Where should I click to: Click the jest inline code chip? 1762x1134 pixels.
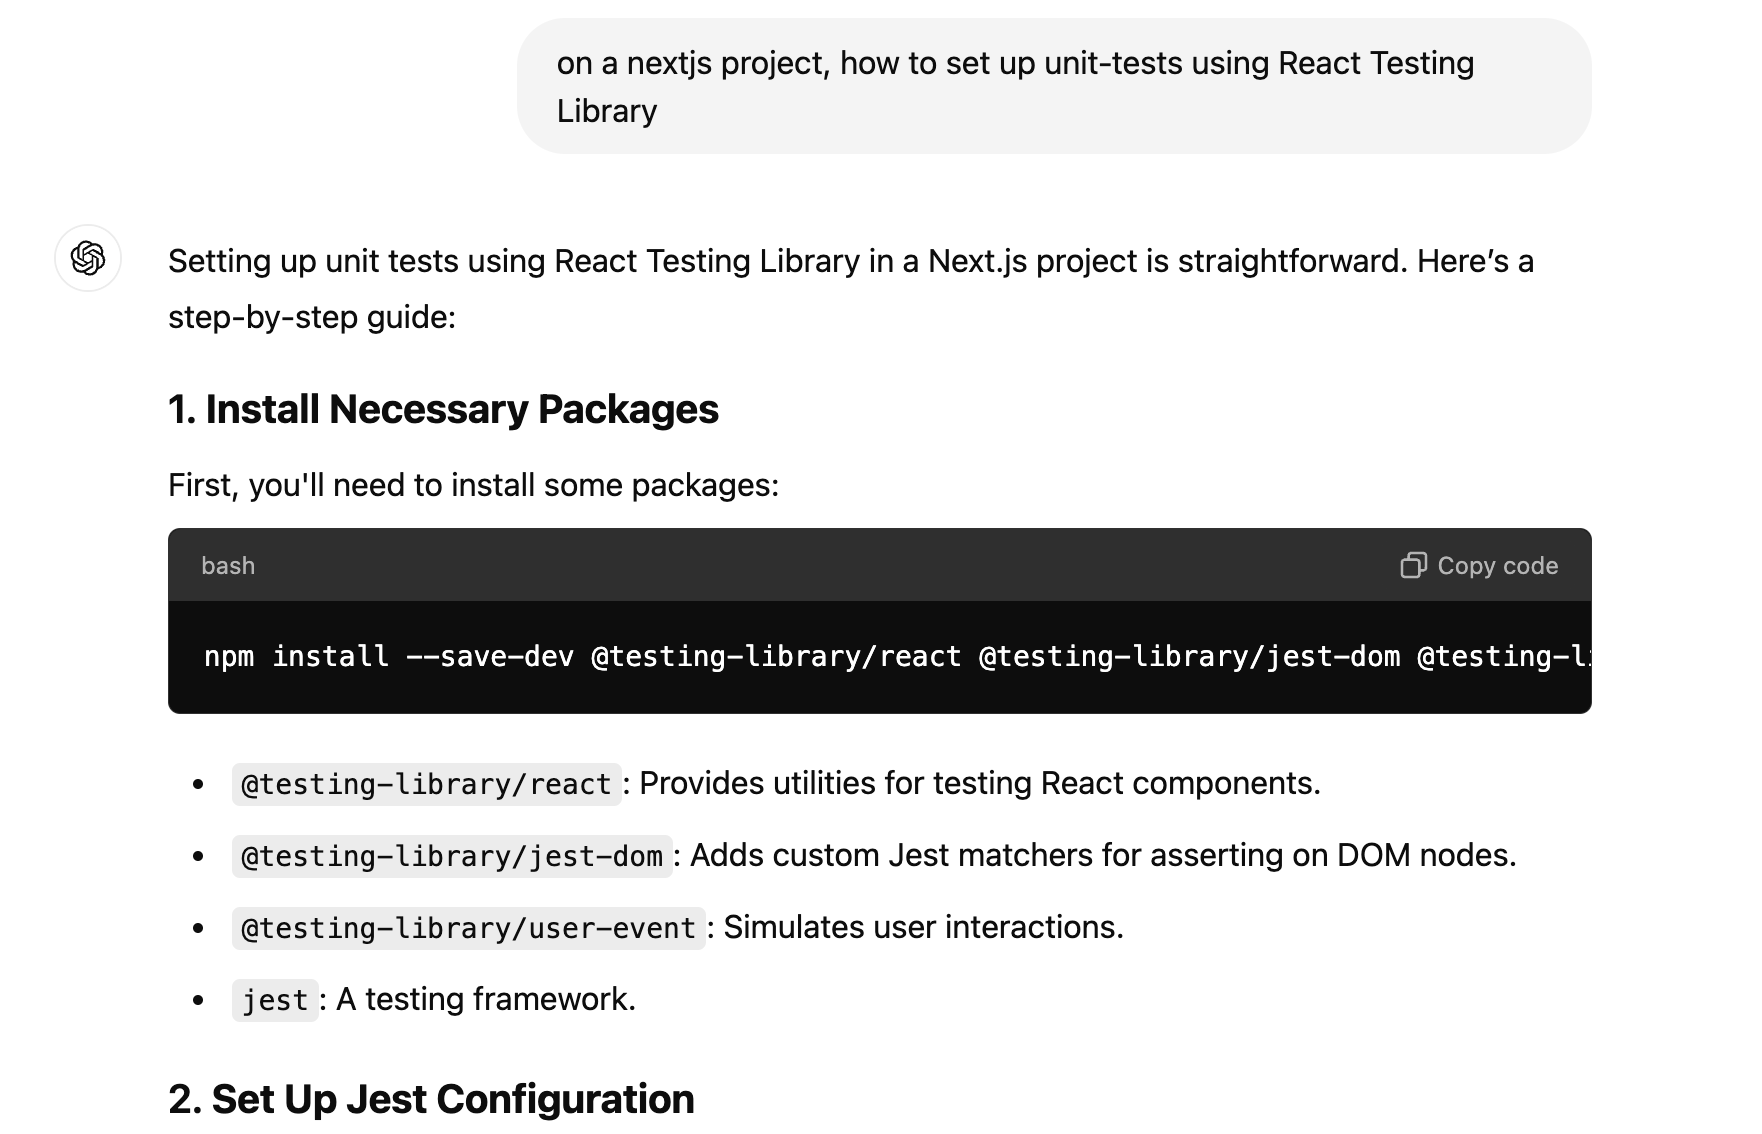[x=275, y=1000]
